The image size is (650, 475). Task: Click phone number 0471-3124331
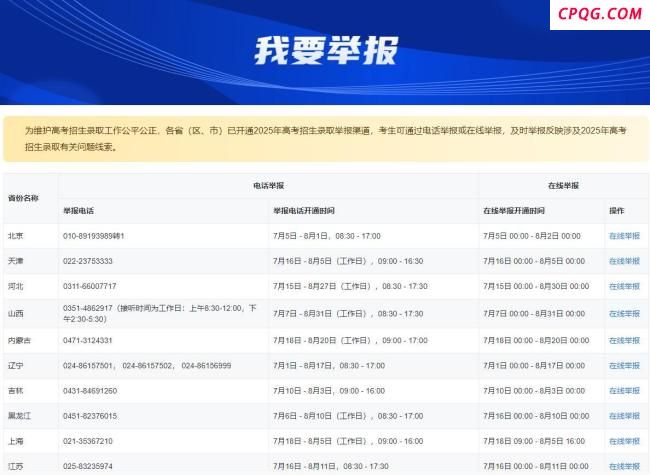click(x=87, y=341)
